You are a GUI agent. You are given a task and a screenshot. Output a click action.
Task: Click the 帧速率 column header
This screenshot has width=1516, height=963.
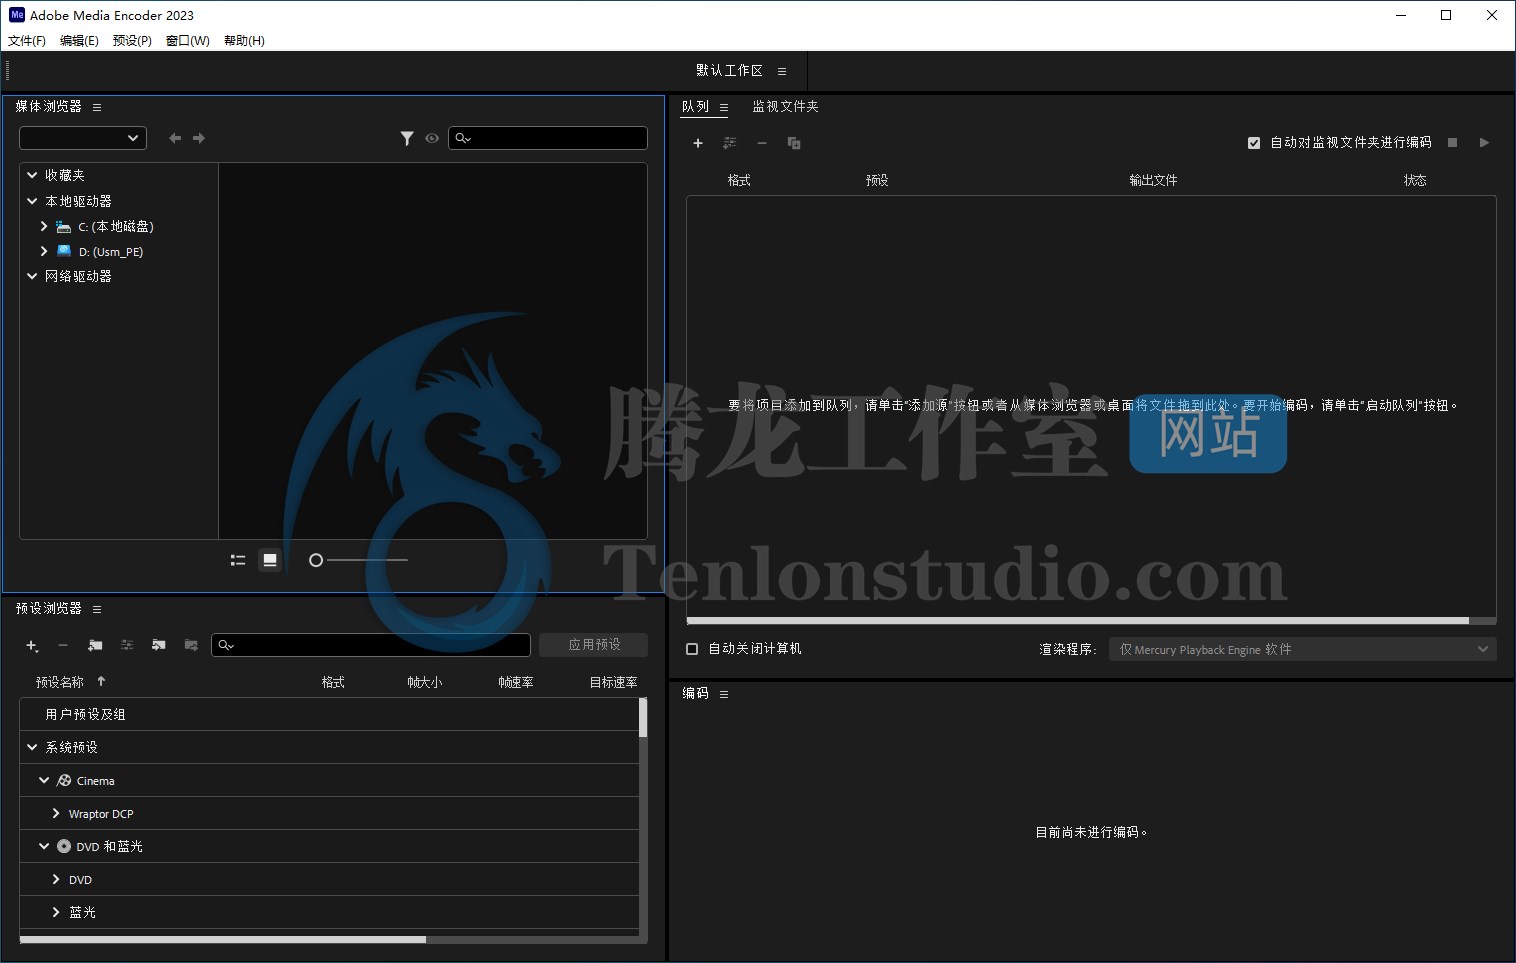[516, 682]
